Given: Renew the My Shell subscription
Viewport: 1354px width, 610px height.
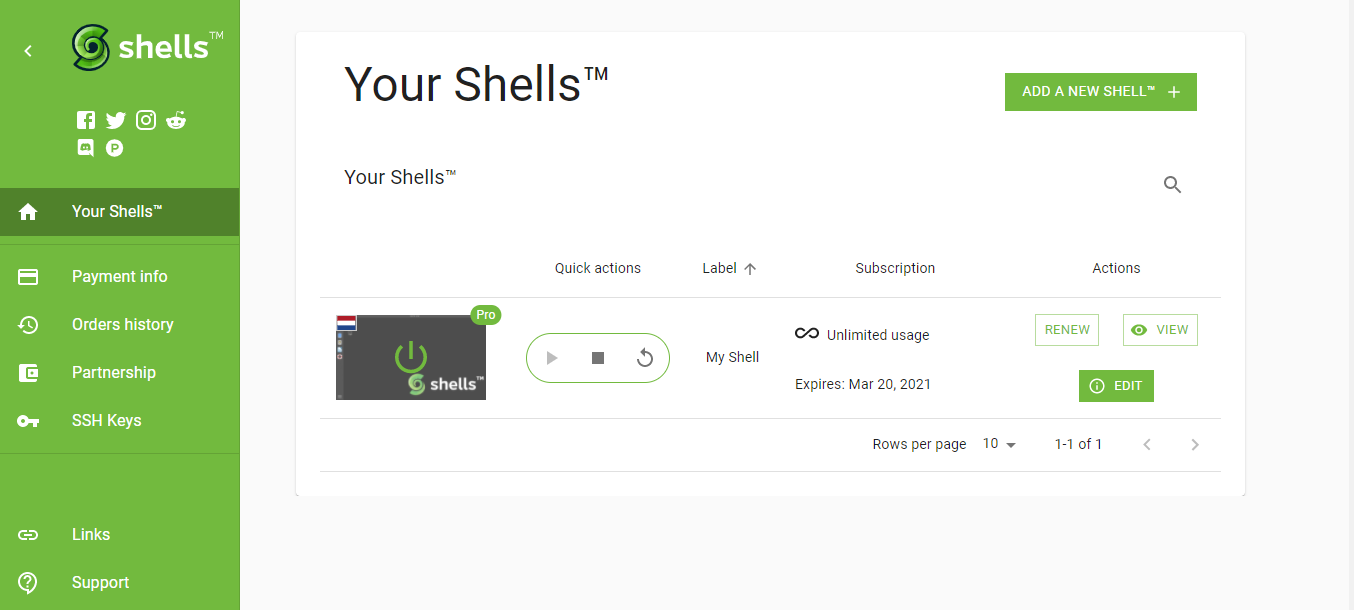Looking at the screenshot, I should pos(1066,329).
